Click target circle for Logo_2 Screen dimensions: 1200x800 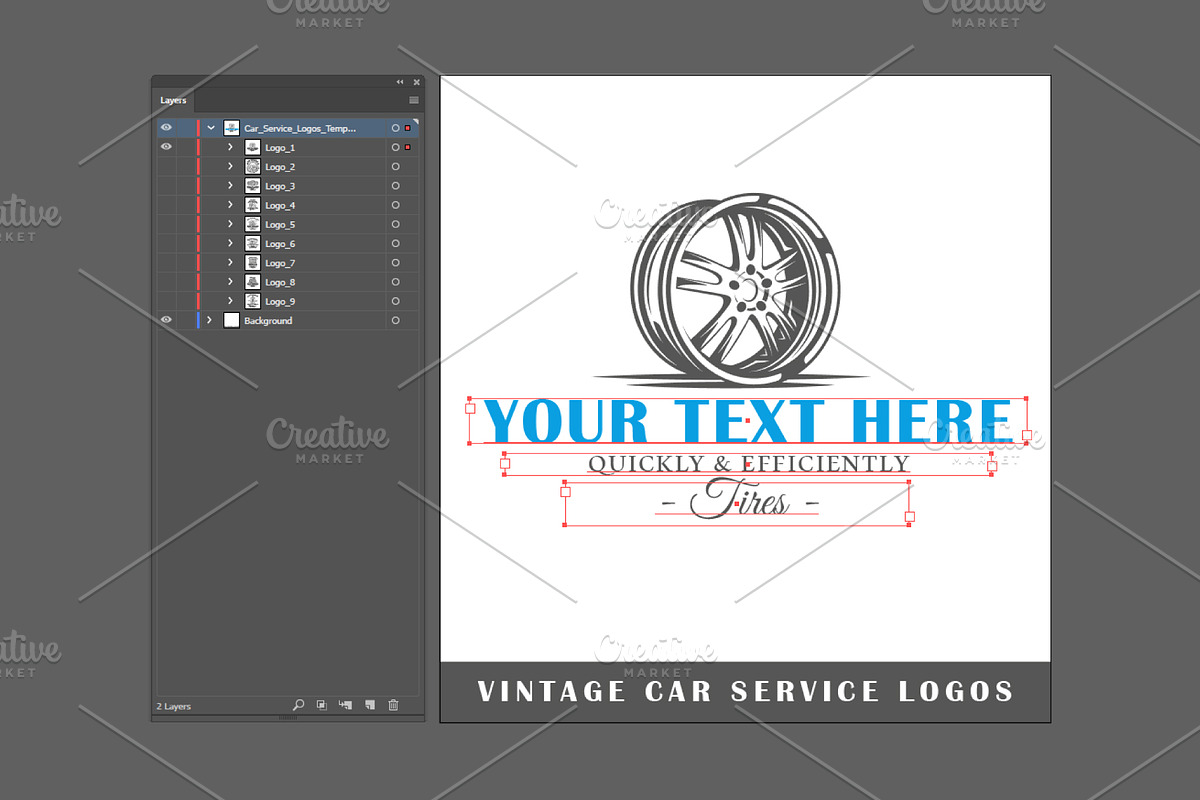tap(395, 167)
